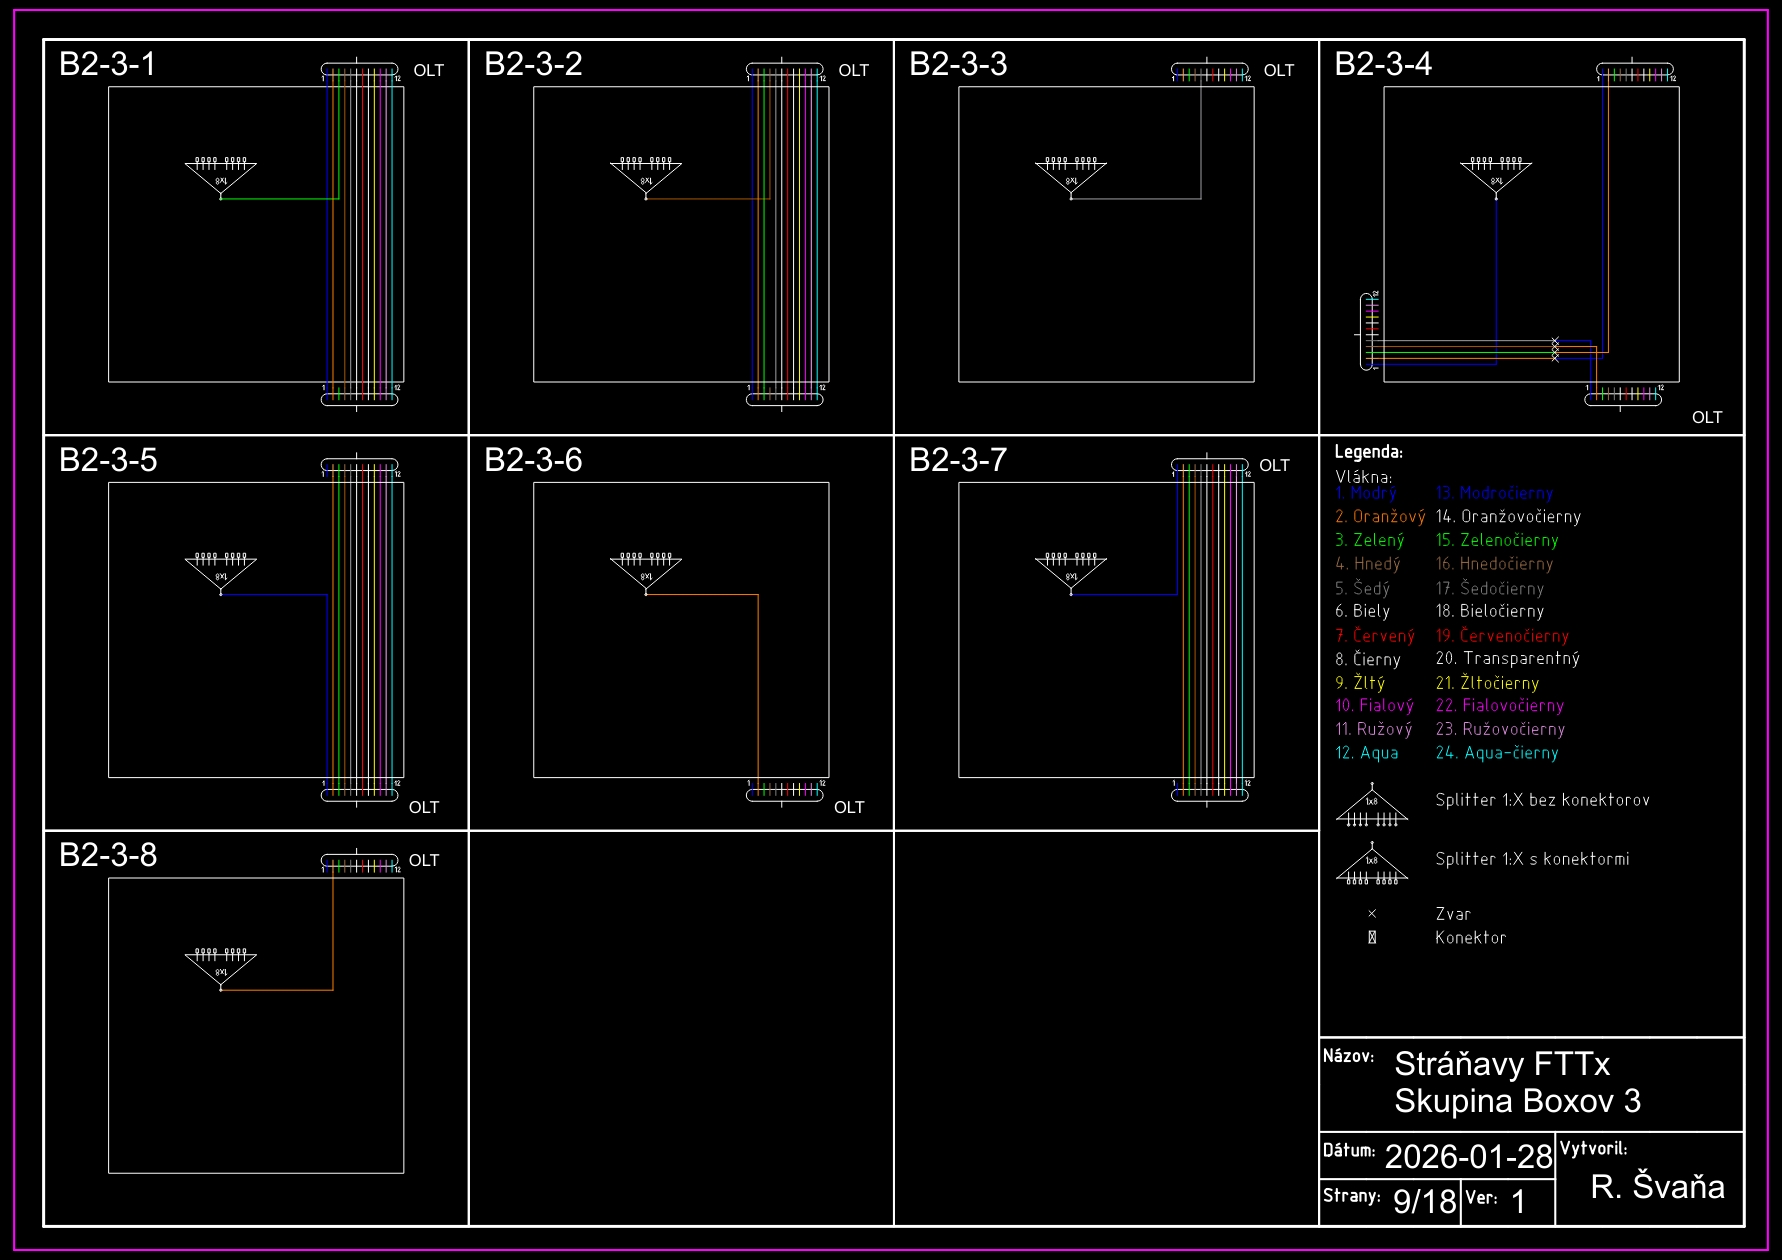Click the splice markers in box B2-3-4
The image size is (1782, 1260).
tap(1555, 349)
